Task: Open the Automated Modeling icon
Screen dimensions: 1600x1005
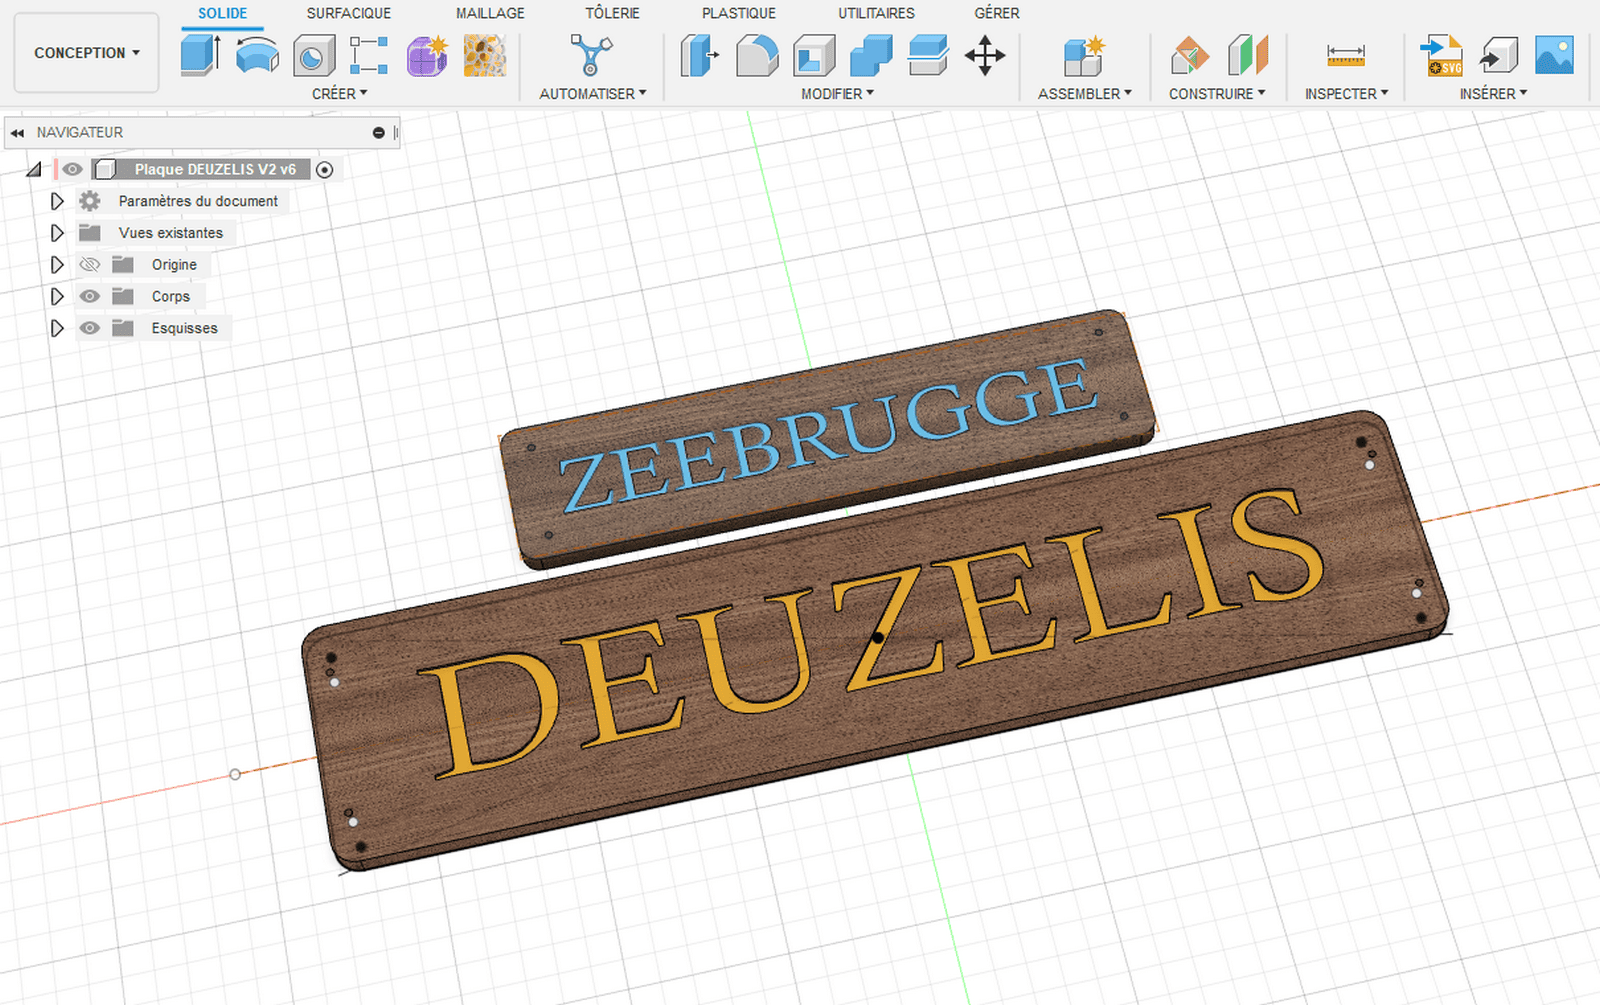Action: coord(591,55)
